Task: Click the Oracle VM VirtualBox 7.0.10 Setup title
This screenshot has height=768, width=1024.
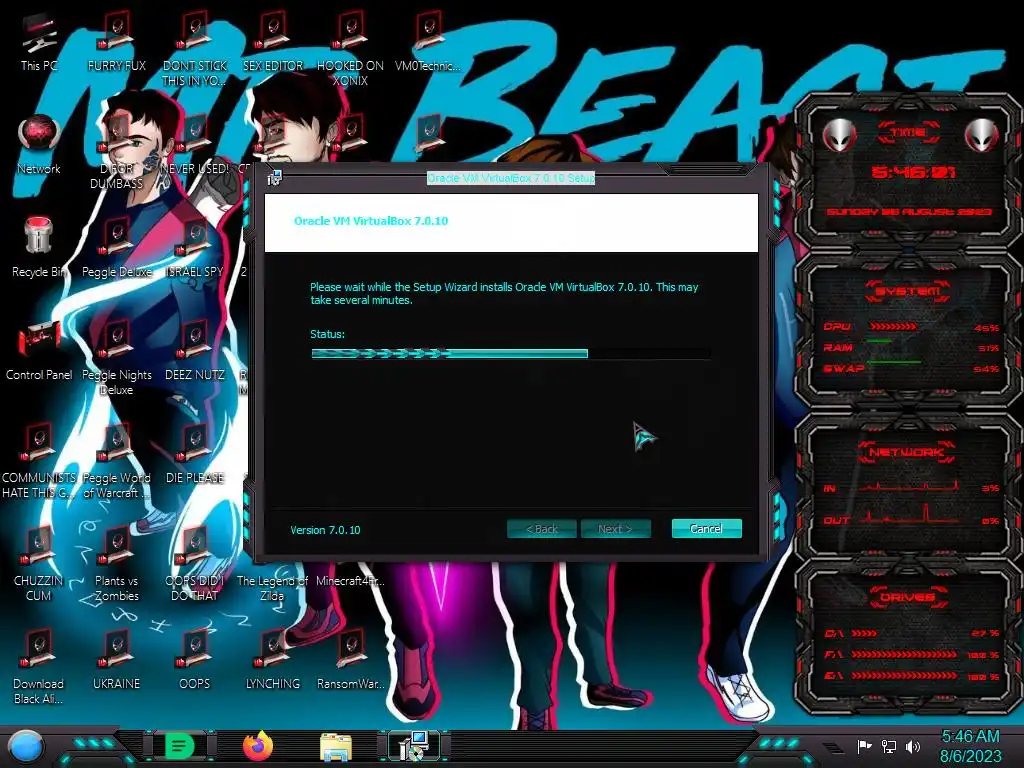Action: (511, 178)
